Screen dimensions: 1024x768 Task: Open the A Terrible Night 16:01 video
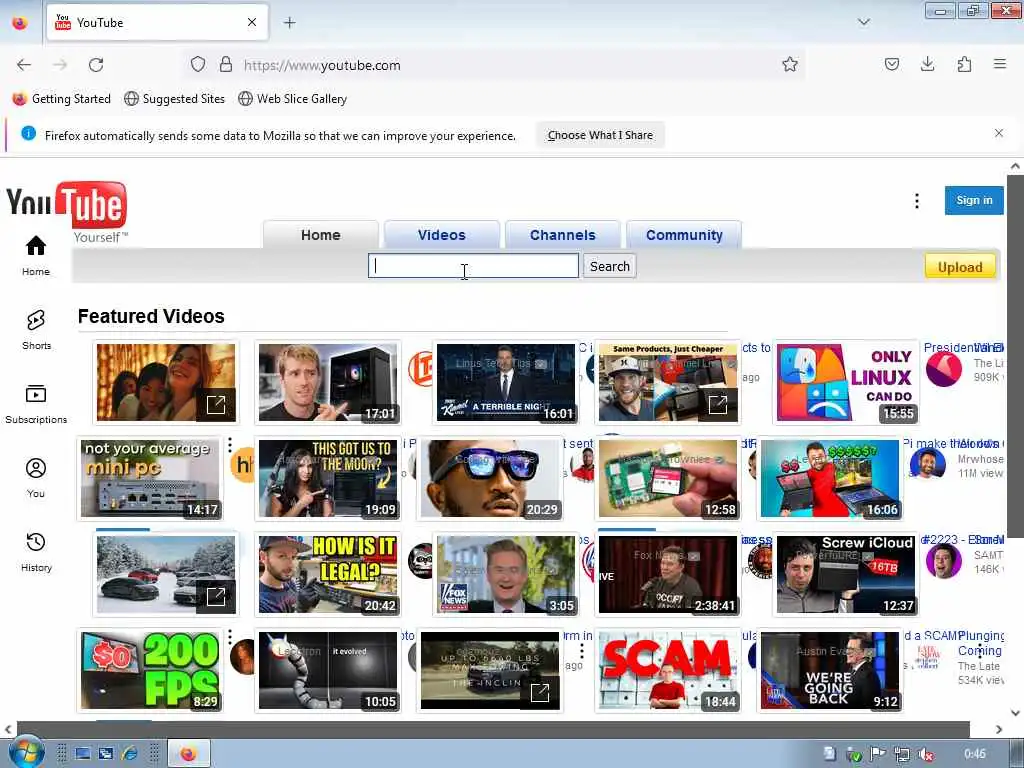coord(505,382)
